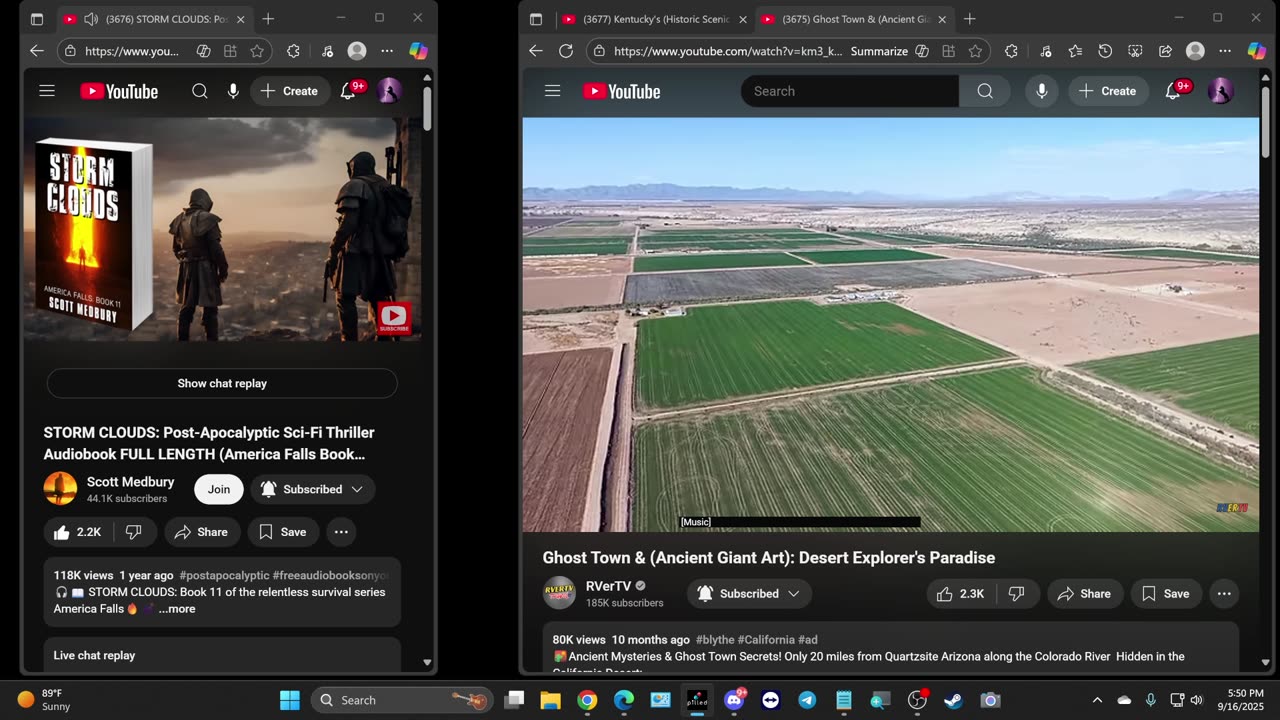Open more actions for the STORM CLOUDS video
The image size is (1280, 720).
[341, 532]
